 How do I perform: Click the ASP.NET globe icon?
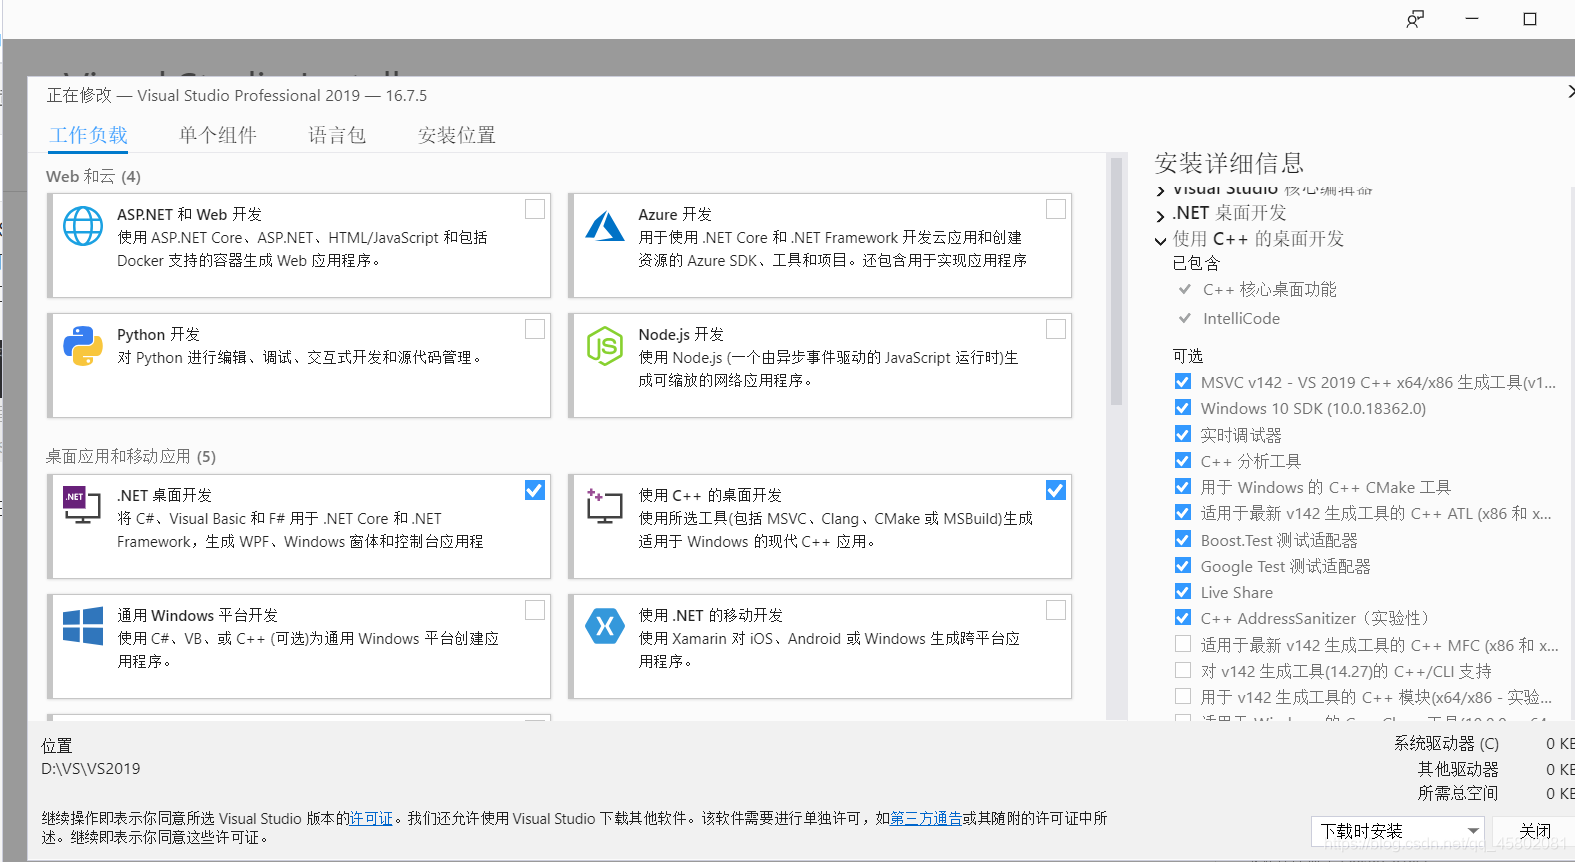[83, 226]
